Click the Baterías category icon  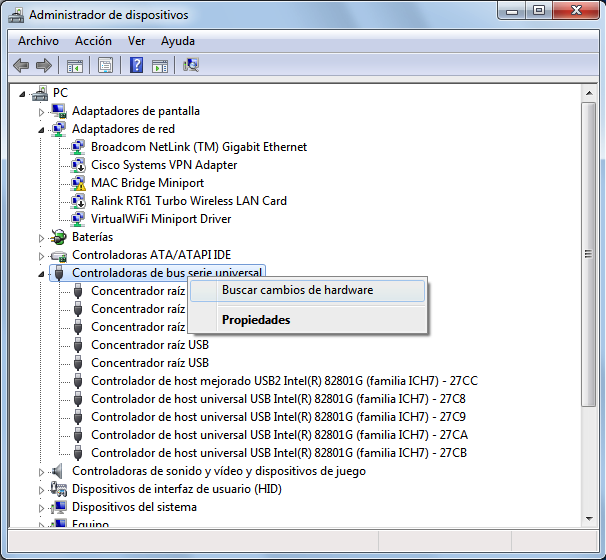[x=60, y=237]
